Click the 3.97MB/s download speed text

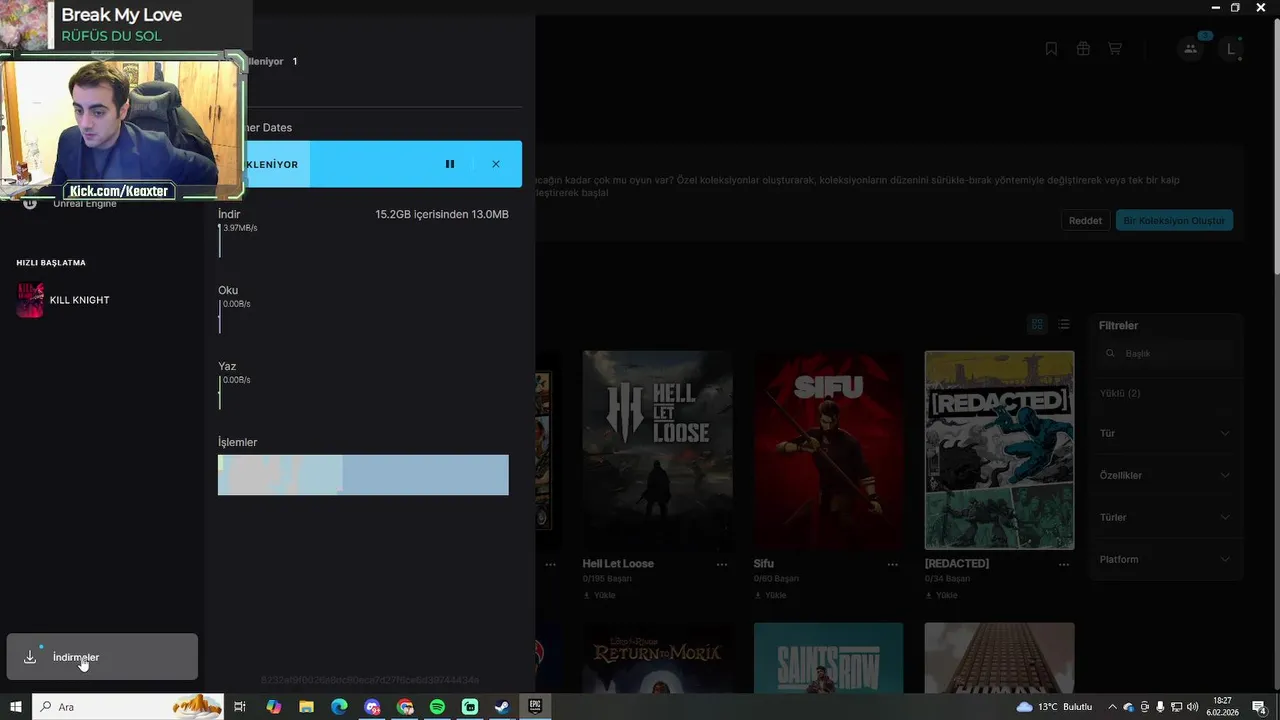[240, 228]
